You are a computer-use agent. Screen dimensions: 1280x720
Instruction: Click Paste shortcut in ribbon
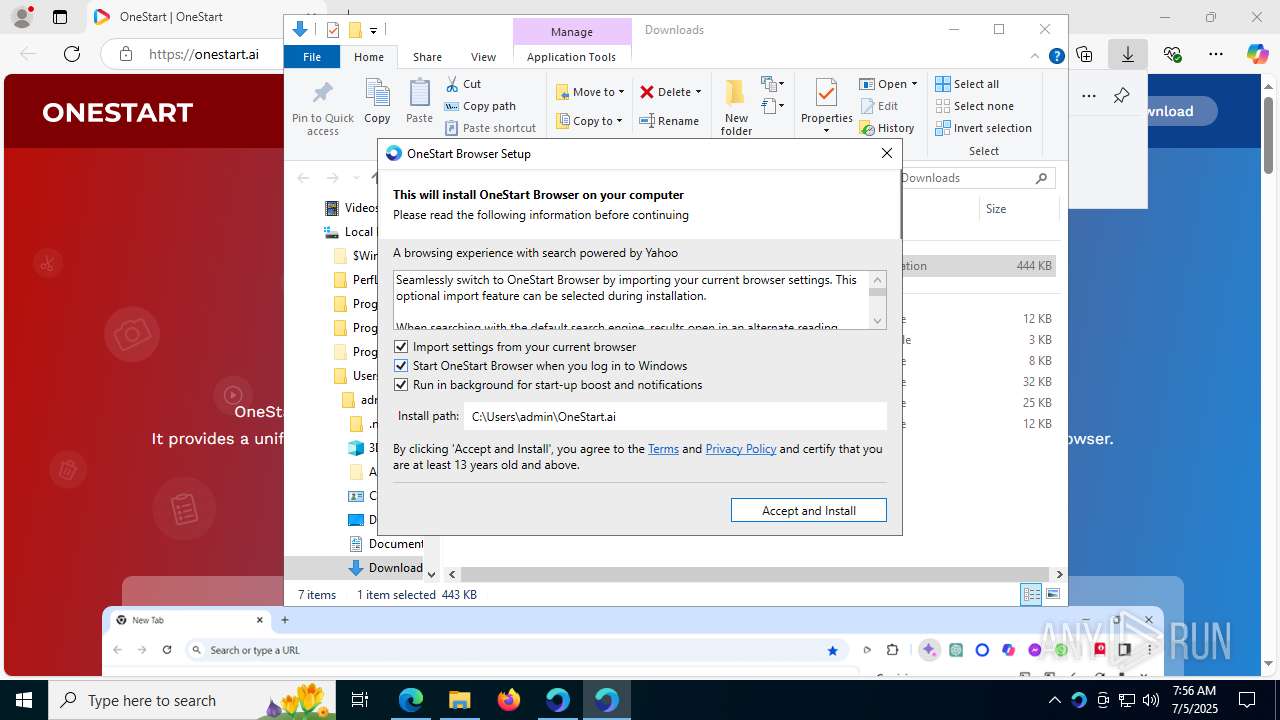[x=491, y=128]
